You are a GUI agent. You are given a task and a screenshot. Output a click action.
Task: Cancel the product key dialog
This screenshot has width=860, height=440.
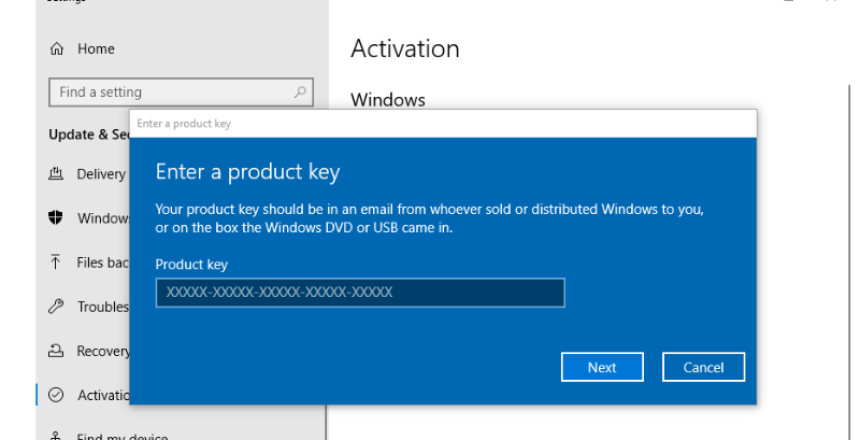[x=703, y=367]
